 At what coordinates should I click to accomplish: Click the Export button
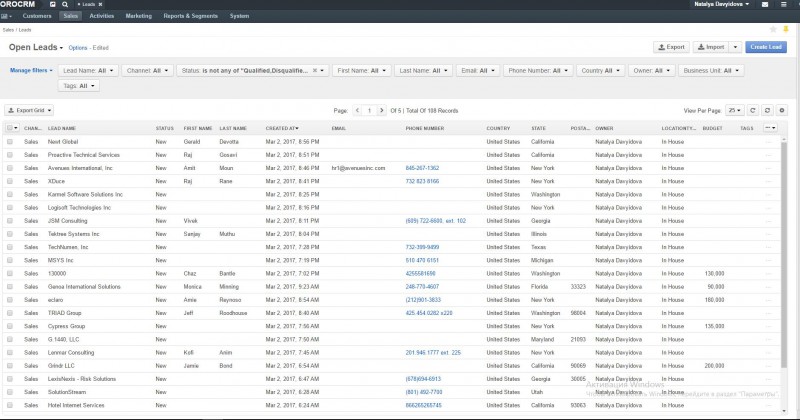[671, 47]
